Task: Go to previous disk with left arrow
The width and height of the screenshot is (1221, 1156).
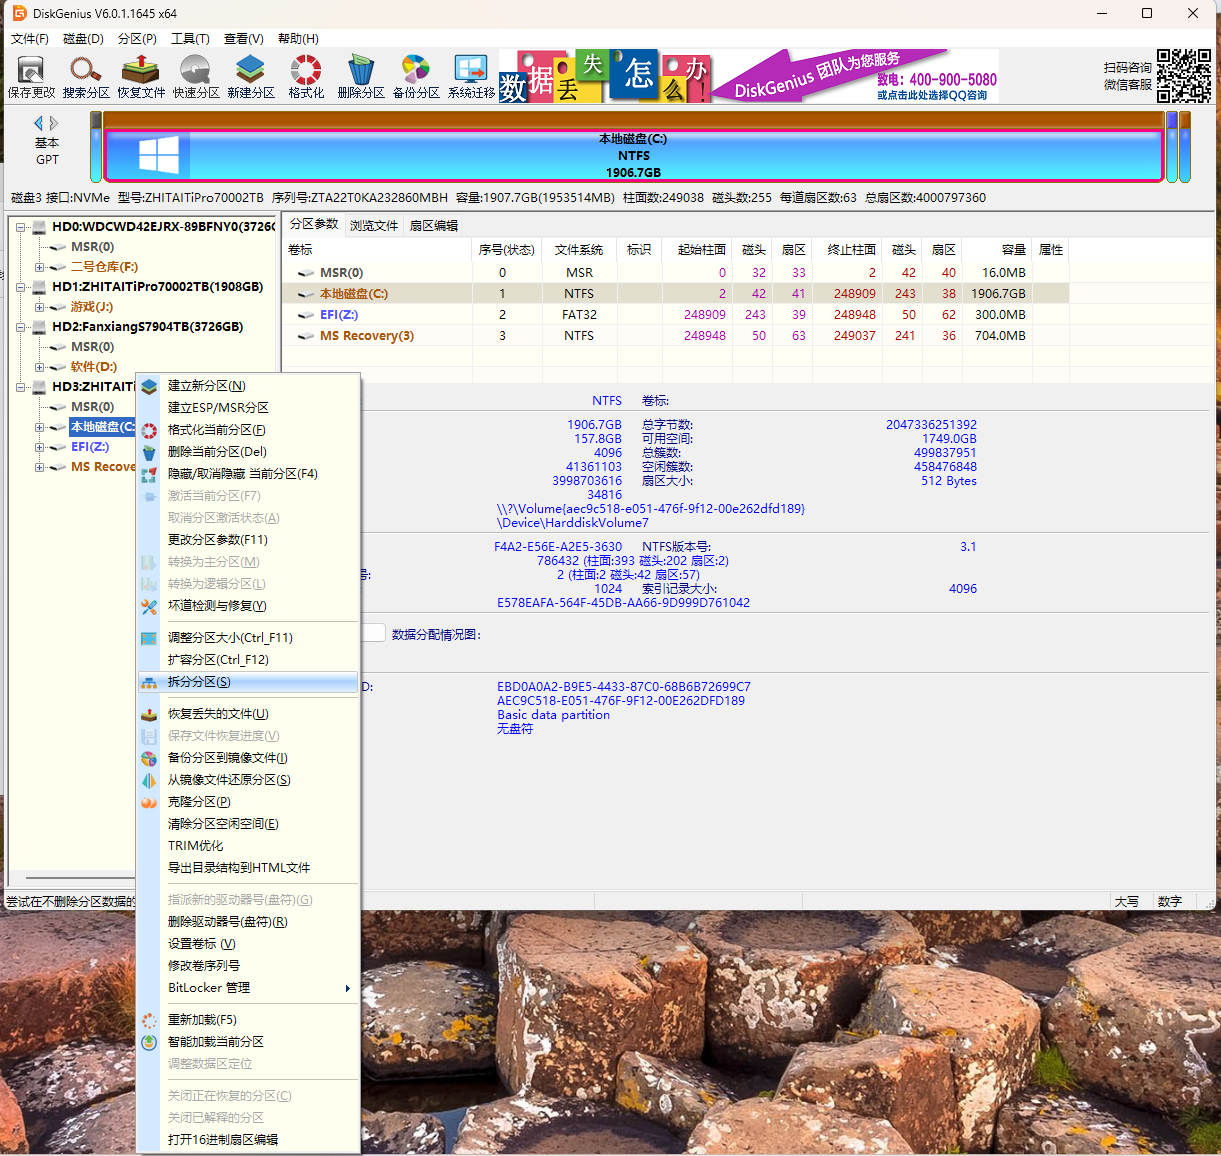Action: point(39,123)
